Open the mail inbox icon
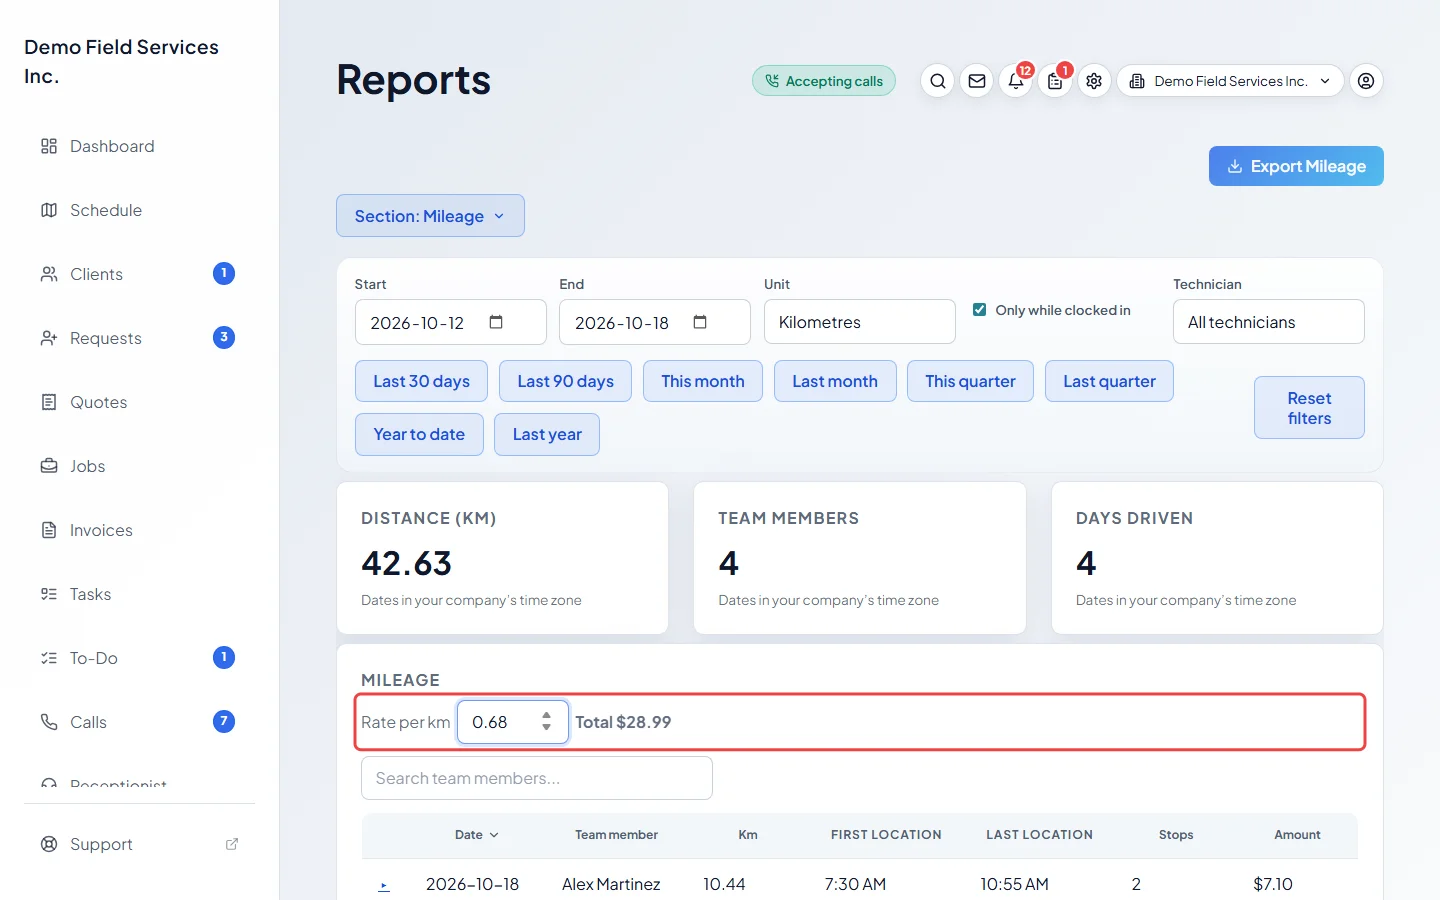This screenshot has width=1440, height=900. (977, 81)
